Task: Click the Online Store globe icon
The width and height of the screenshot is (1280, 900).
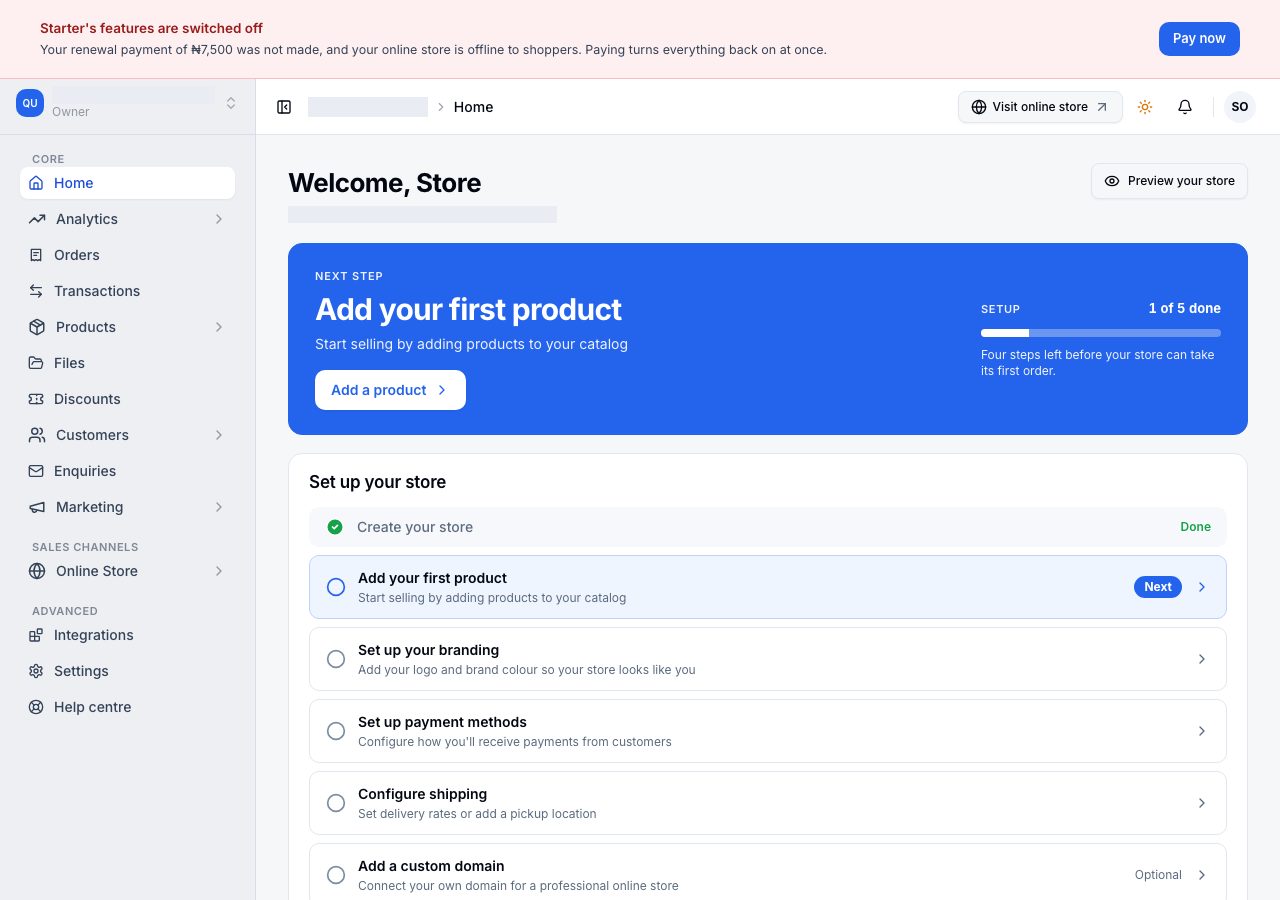Action: pos(37,571)
